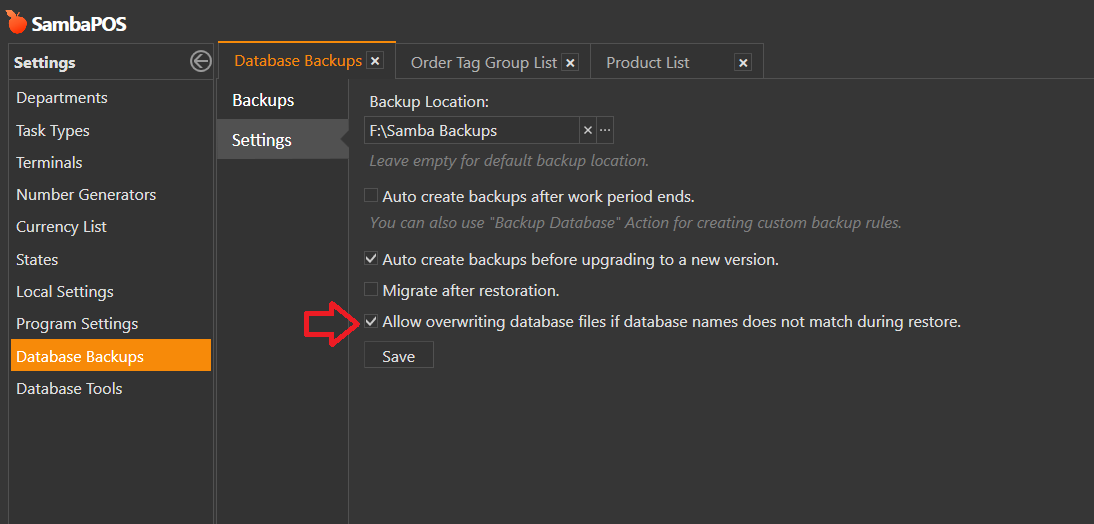This screenshot has width=1094, height=524.
Task: Open the Backups section
Action: point(263,100)
